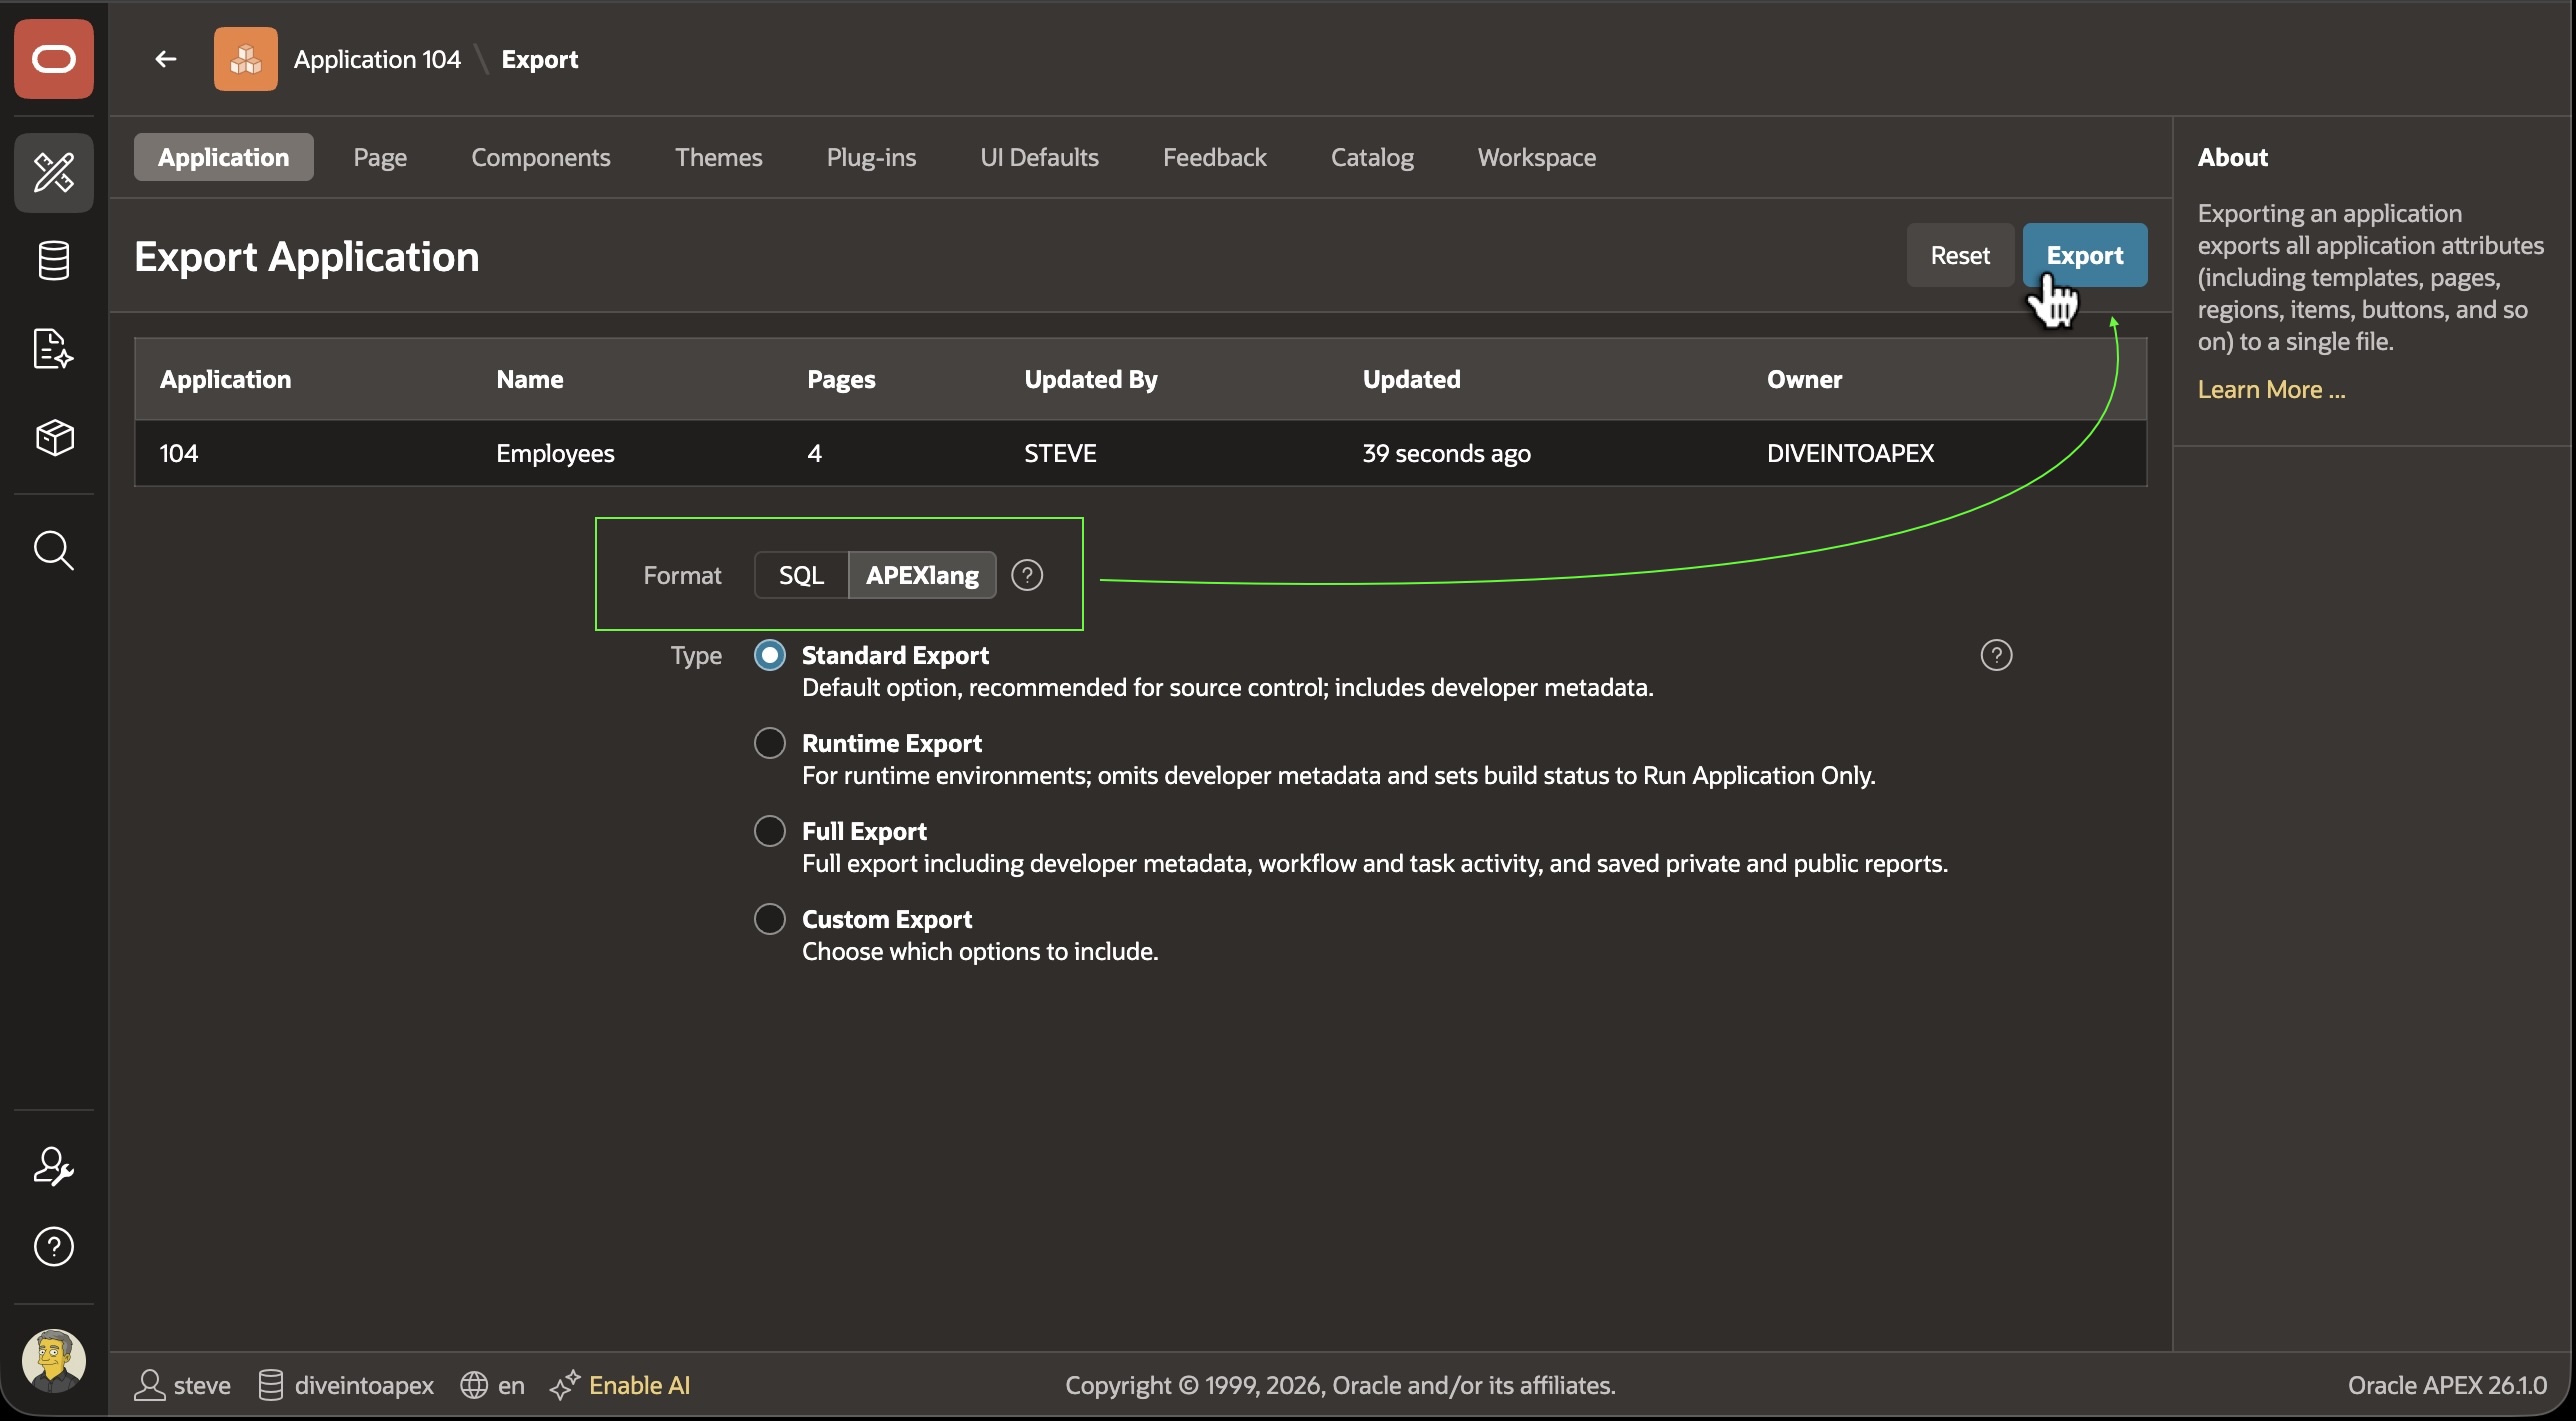Switch to the Workspace tab
The height and width of the screenshot is (1421, 2576).
(1537, 157)
